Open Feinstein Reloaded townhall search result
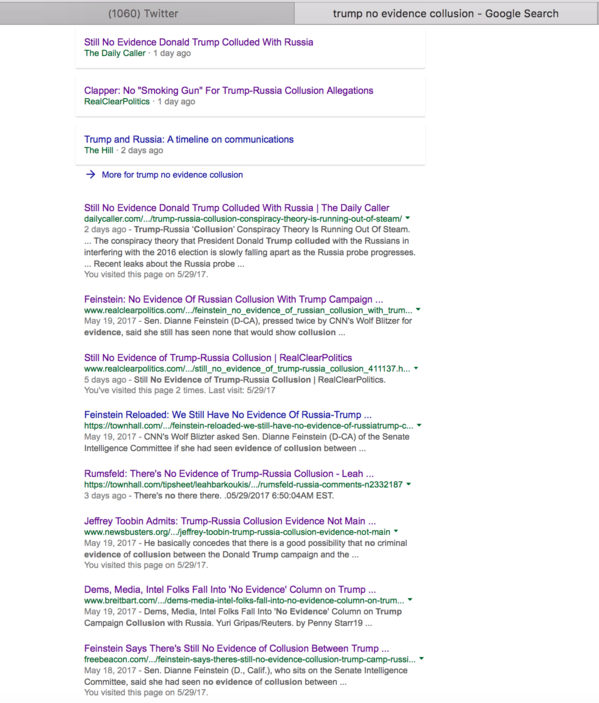This screenshot has width=599, height=703. coord(228,415)
